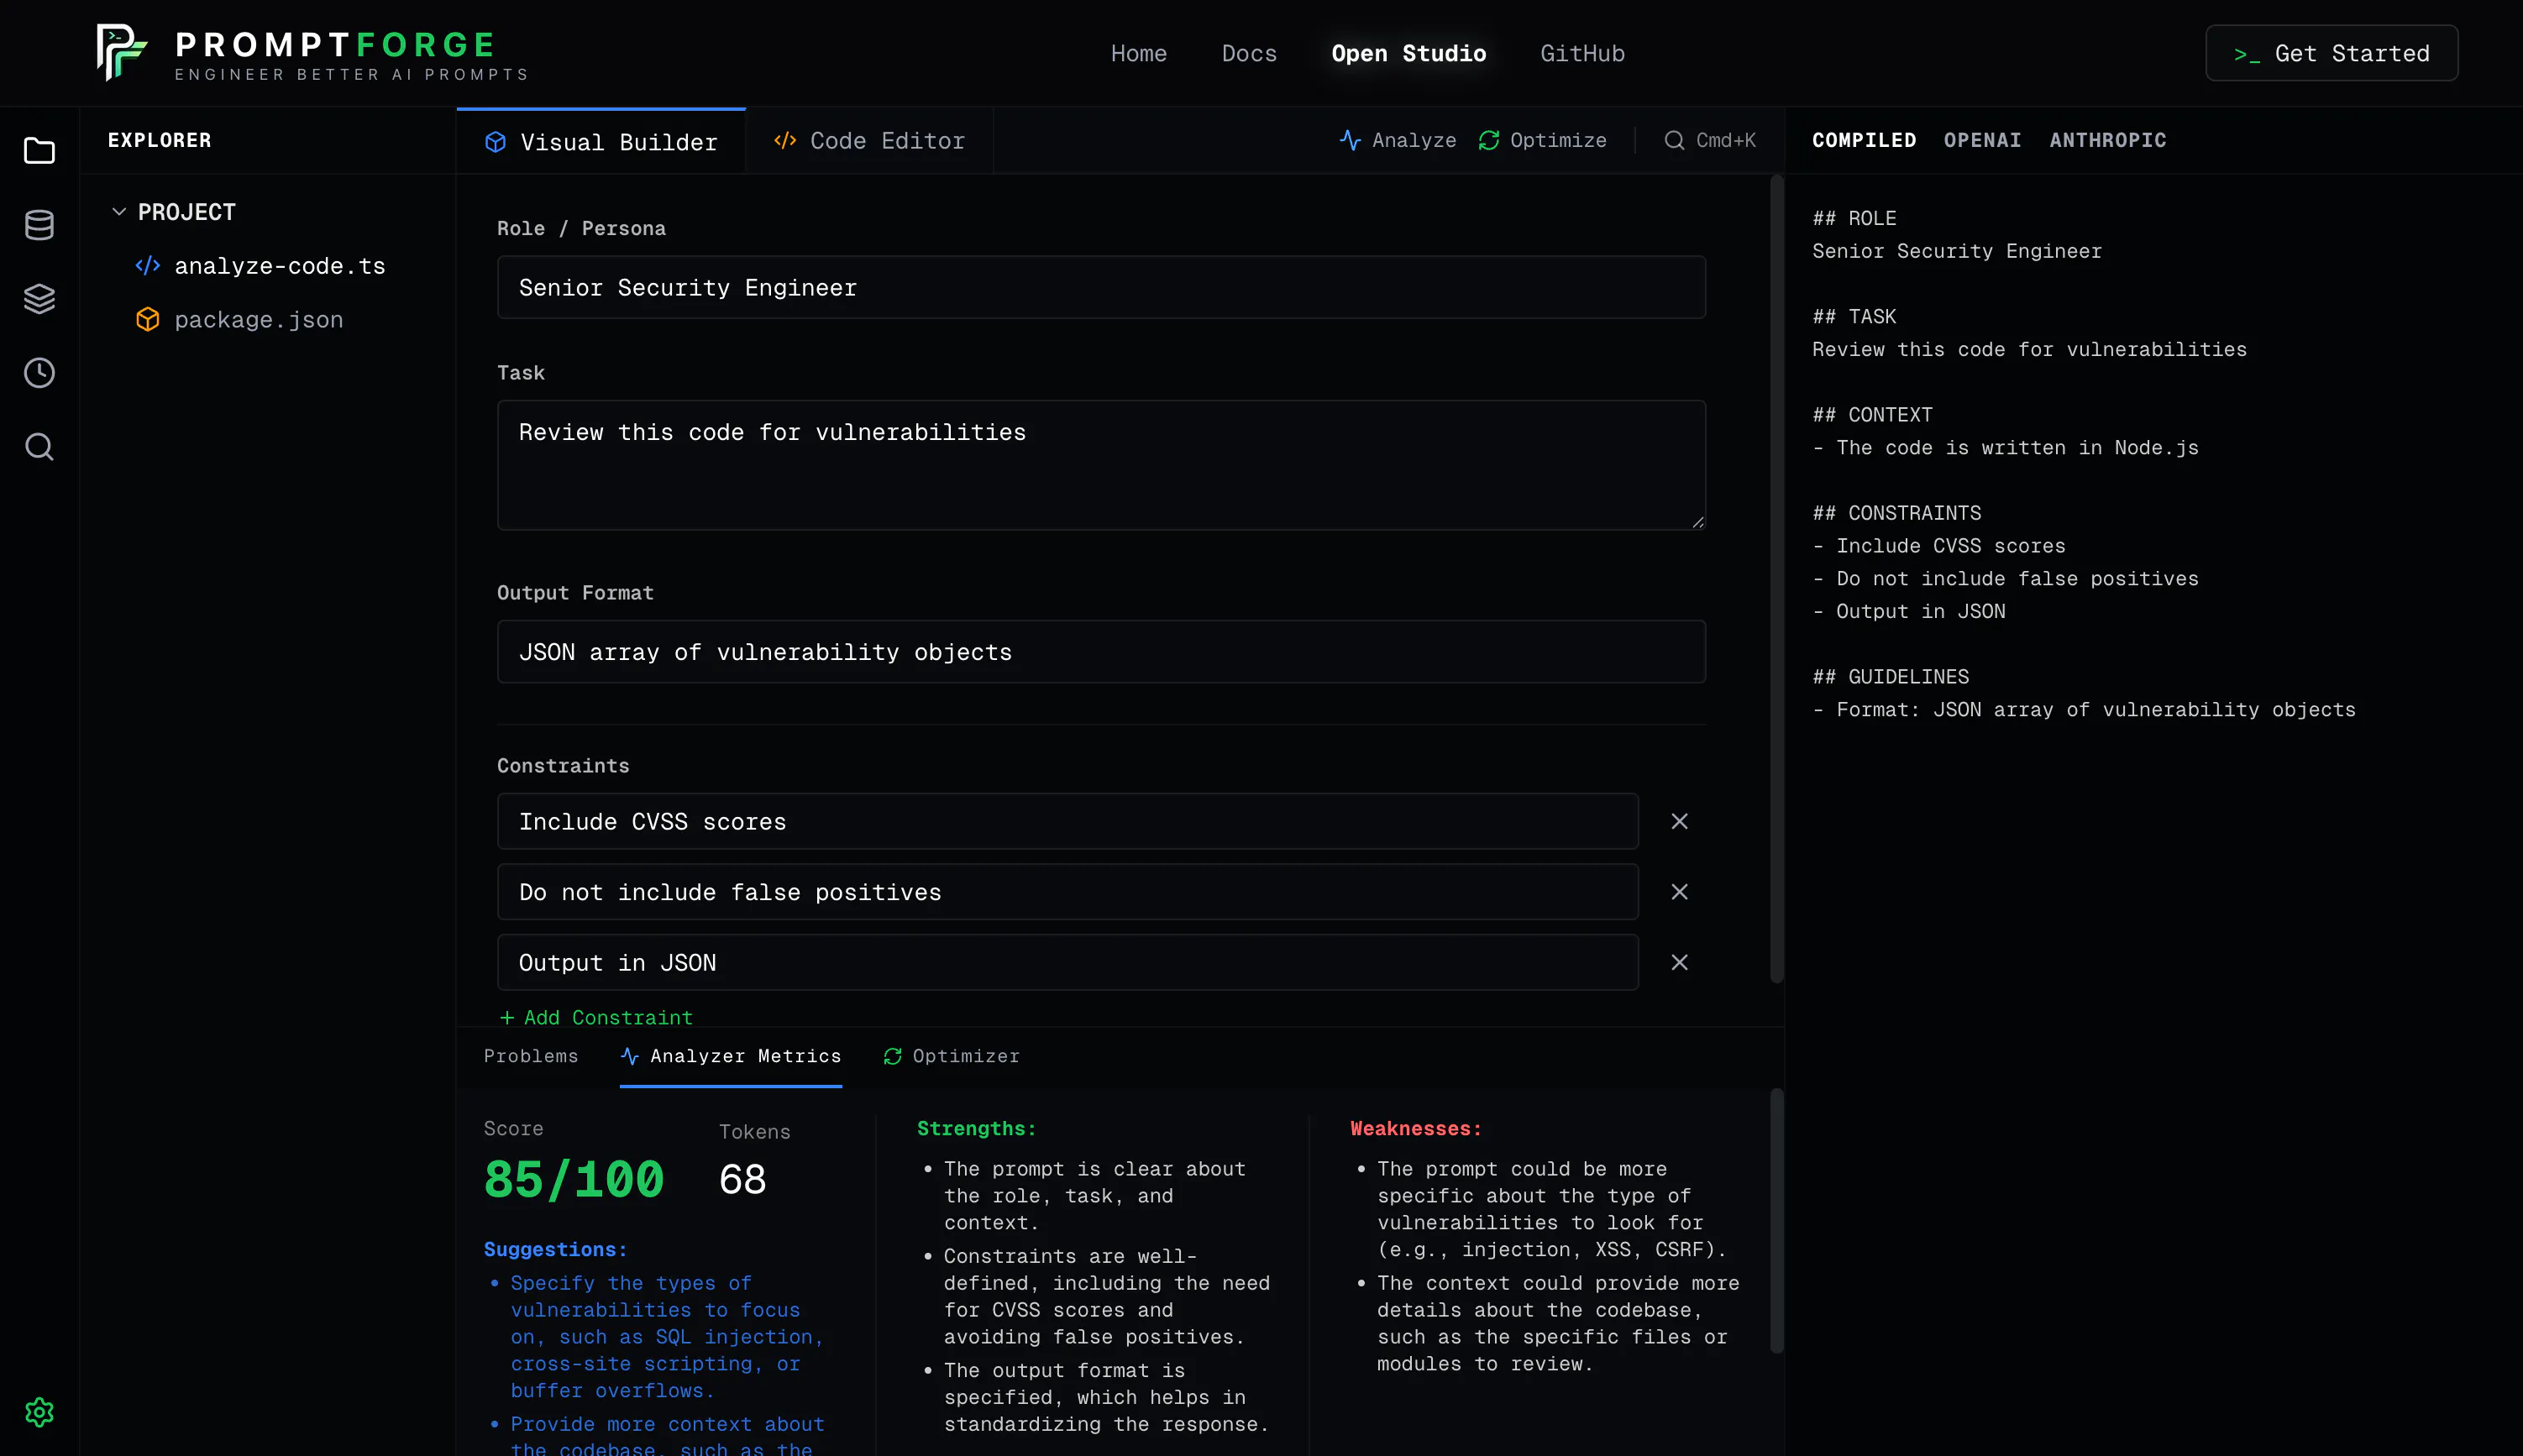
Task: Focus the Do not include false positives field
Action: 1067,892
